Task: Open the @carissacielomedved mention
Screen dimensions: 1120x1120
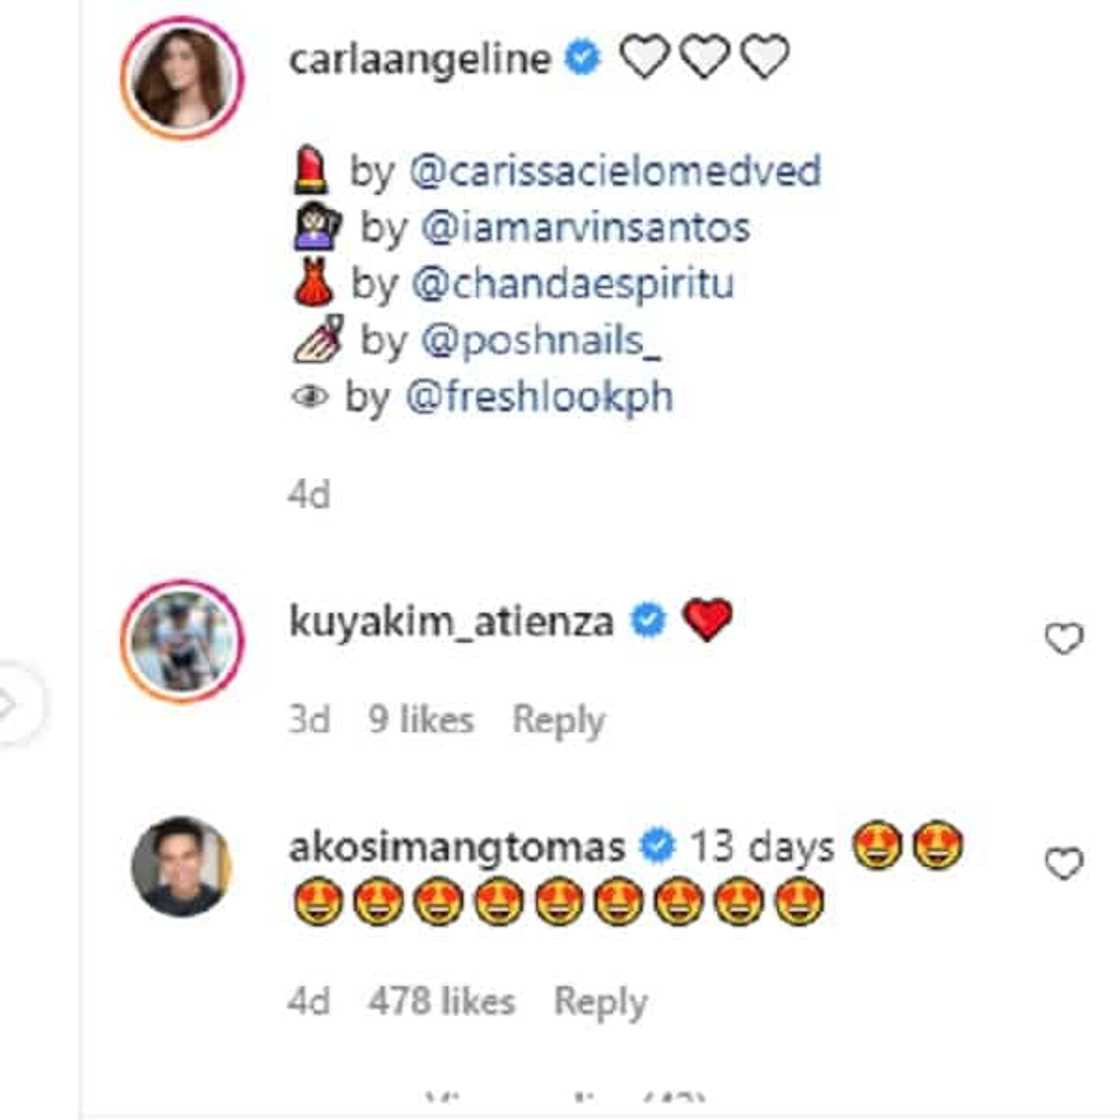Action: [615, 171]
